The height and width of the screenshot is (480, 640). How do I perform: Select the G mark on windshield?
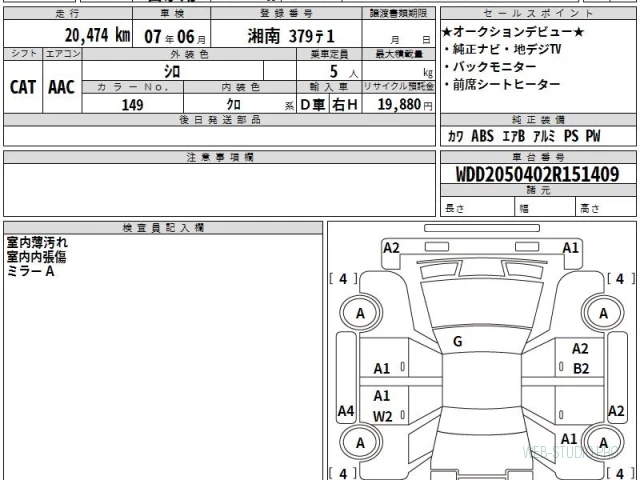[x=458, y=341]
